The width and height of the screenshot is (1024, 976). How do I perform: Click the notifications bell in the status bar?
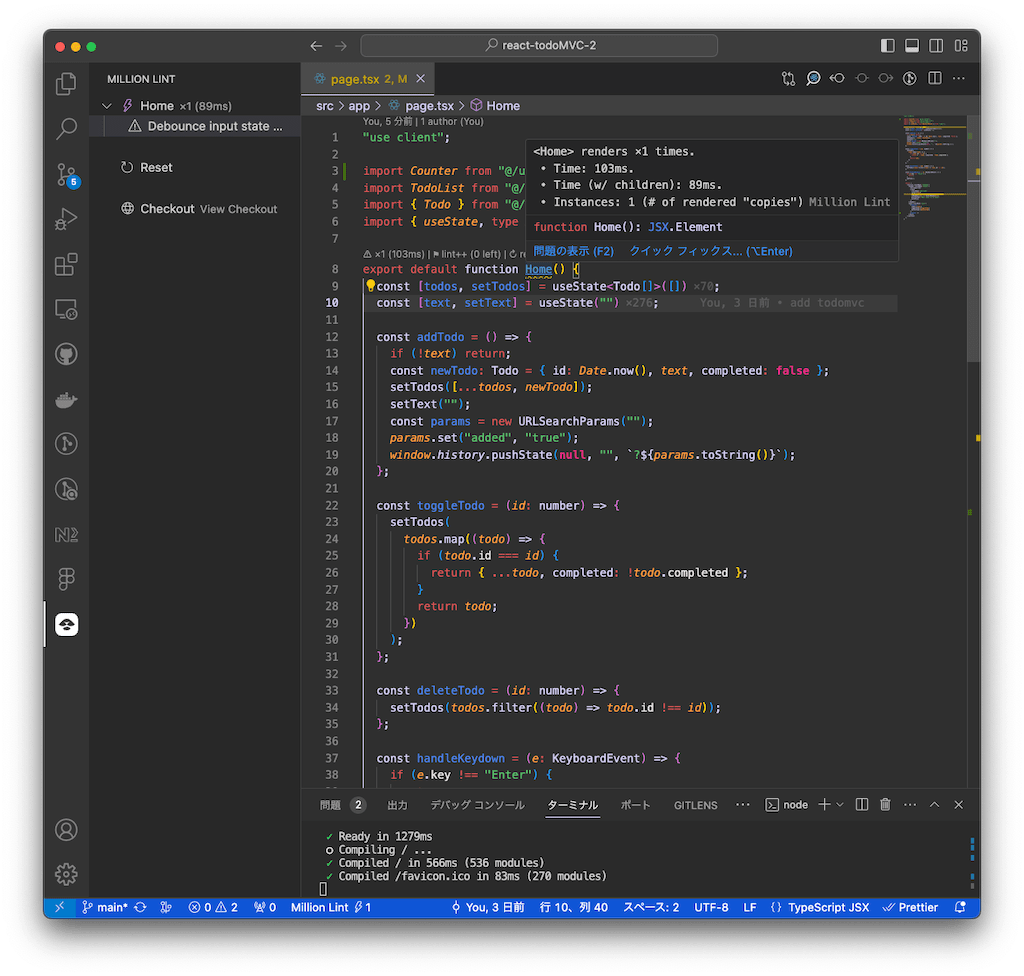958,907
